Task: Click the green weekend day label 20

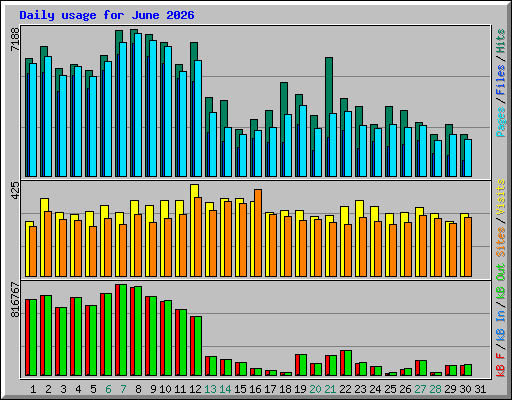Action: [x=315, y=389]
